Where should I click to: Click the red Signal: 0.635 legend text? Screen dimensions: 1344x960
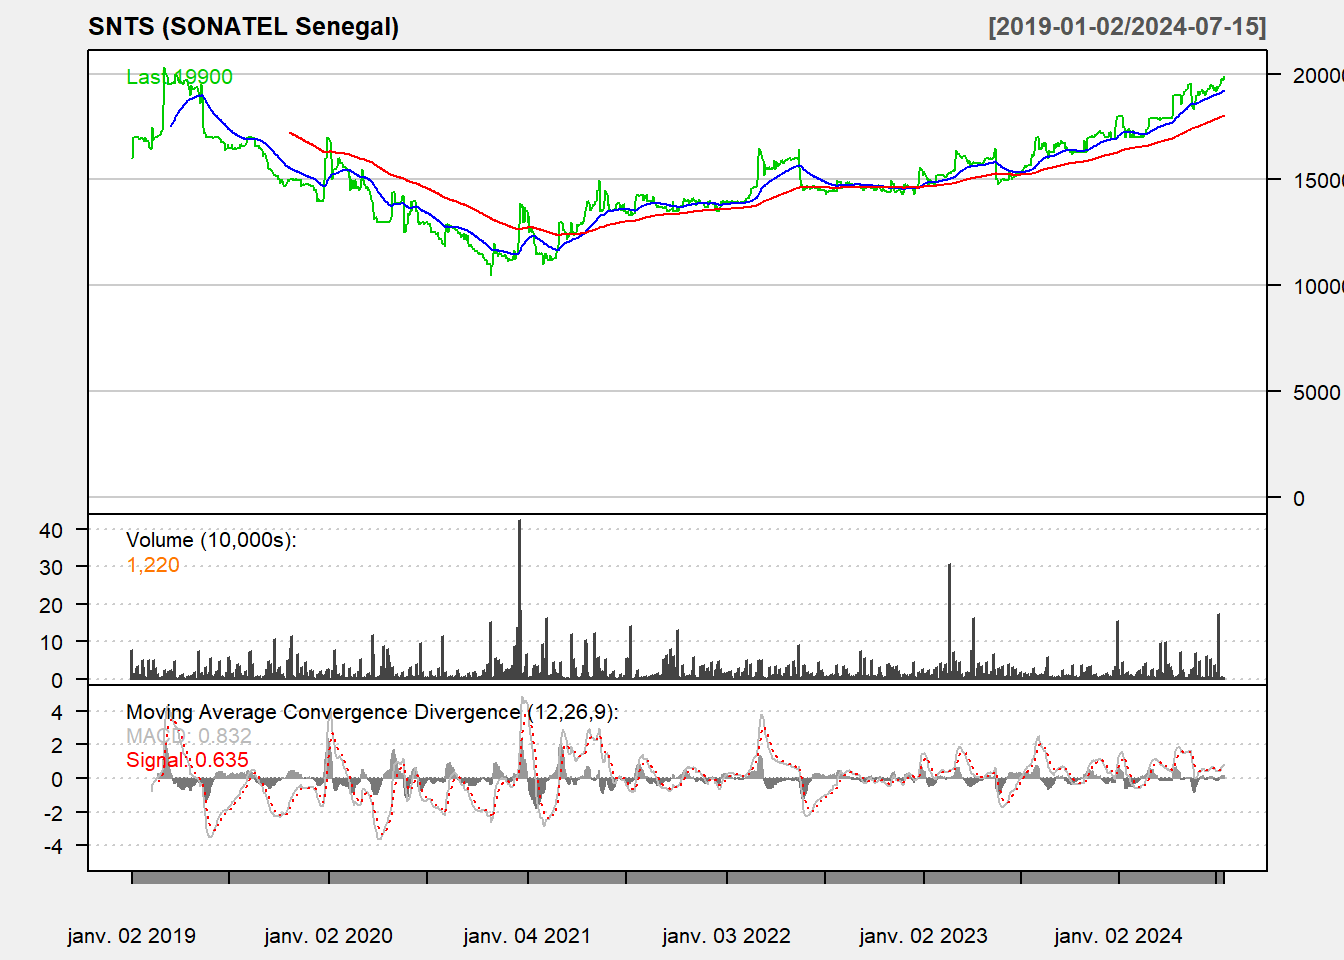coord(187,760)
